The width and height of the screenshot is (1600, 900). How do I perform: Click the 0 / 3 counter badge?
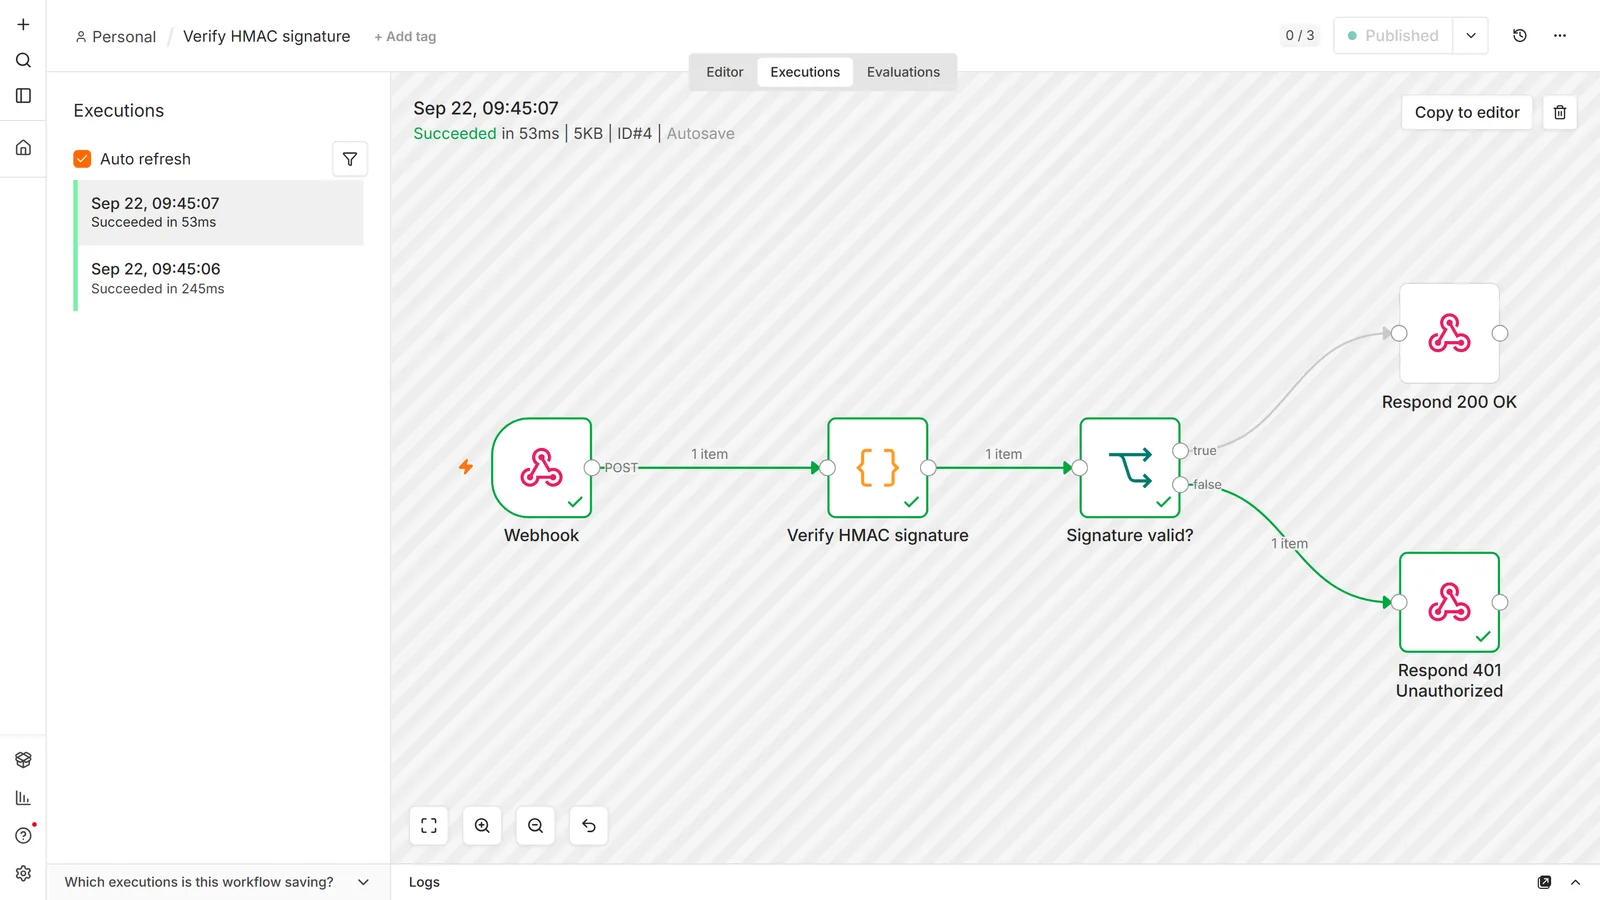[x=1300, y=36]
